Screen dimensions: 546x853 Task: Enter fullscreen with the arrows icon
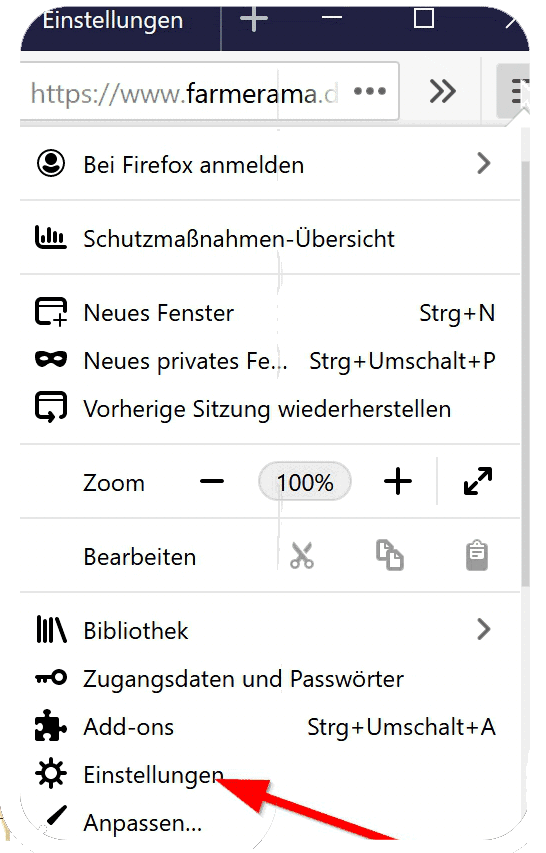(x=478, y=481)
